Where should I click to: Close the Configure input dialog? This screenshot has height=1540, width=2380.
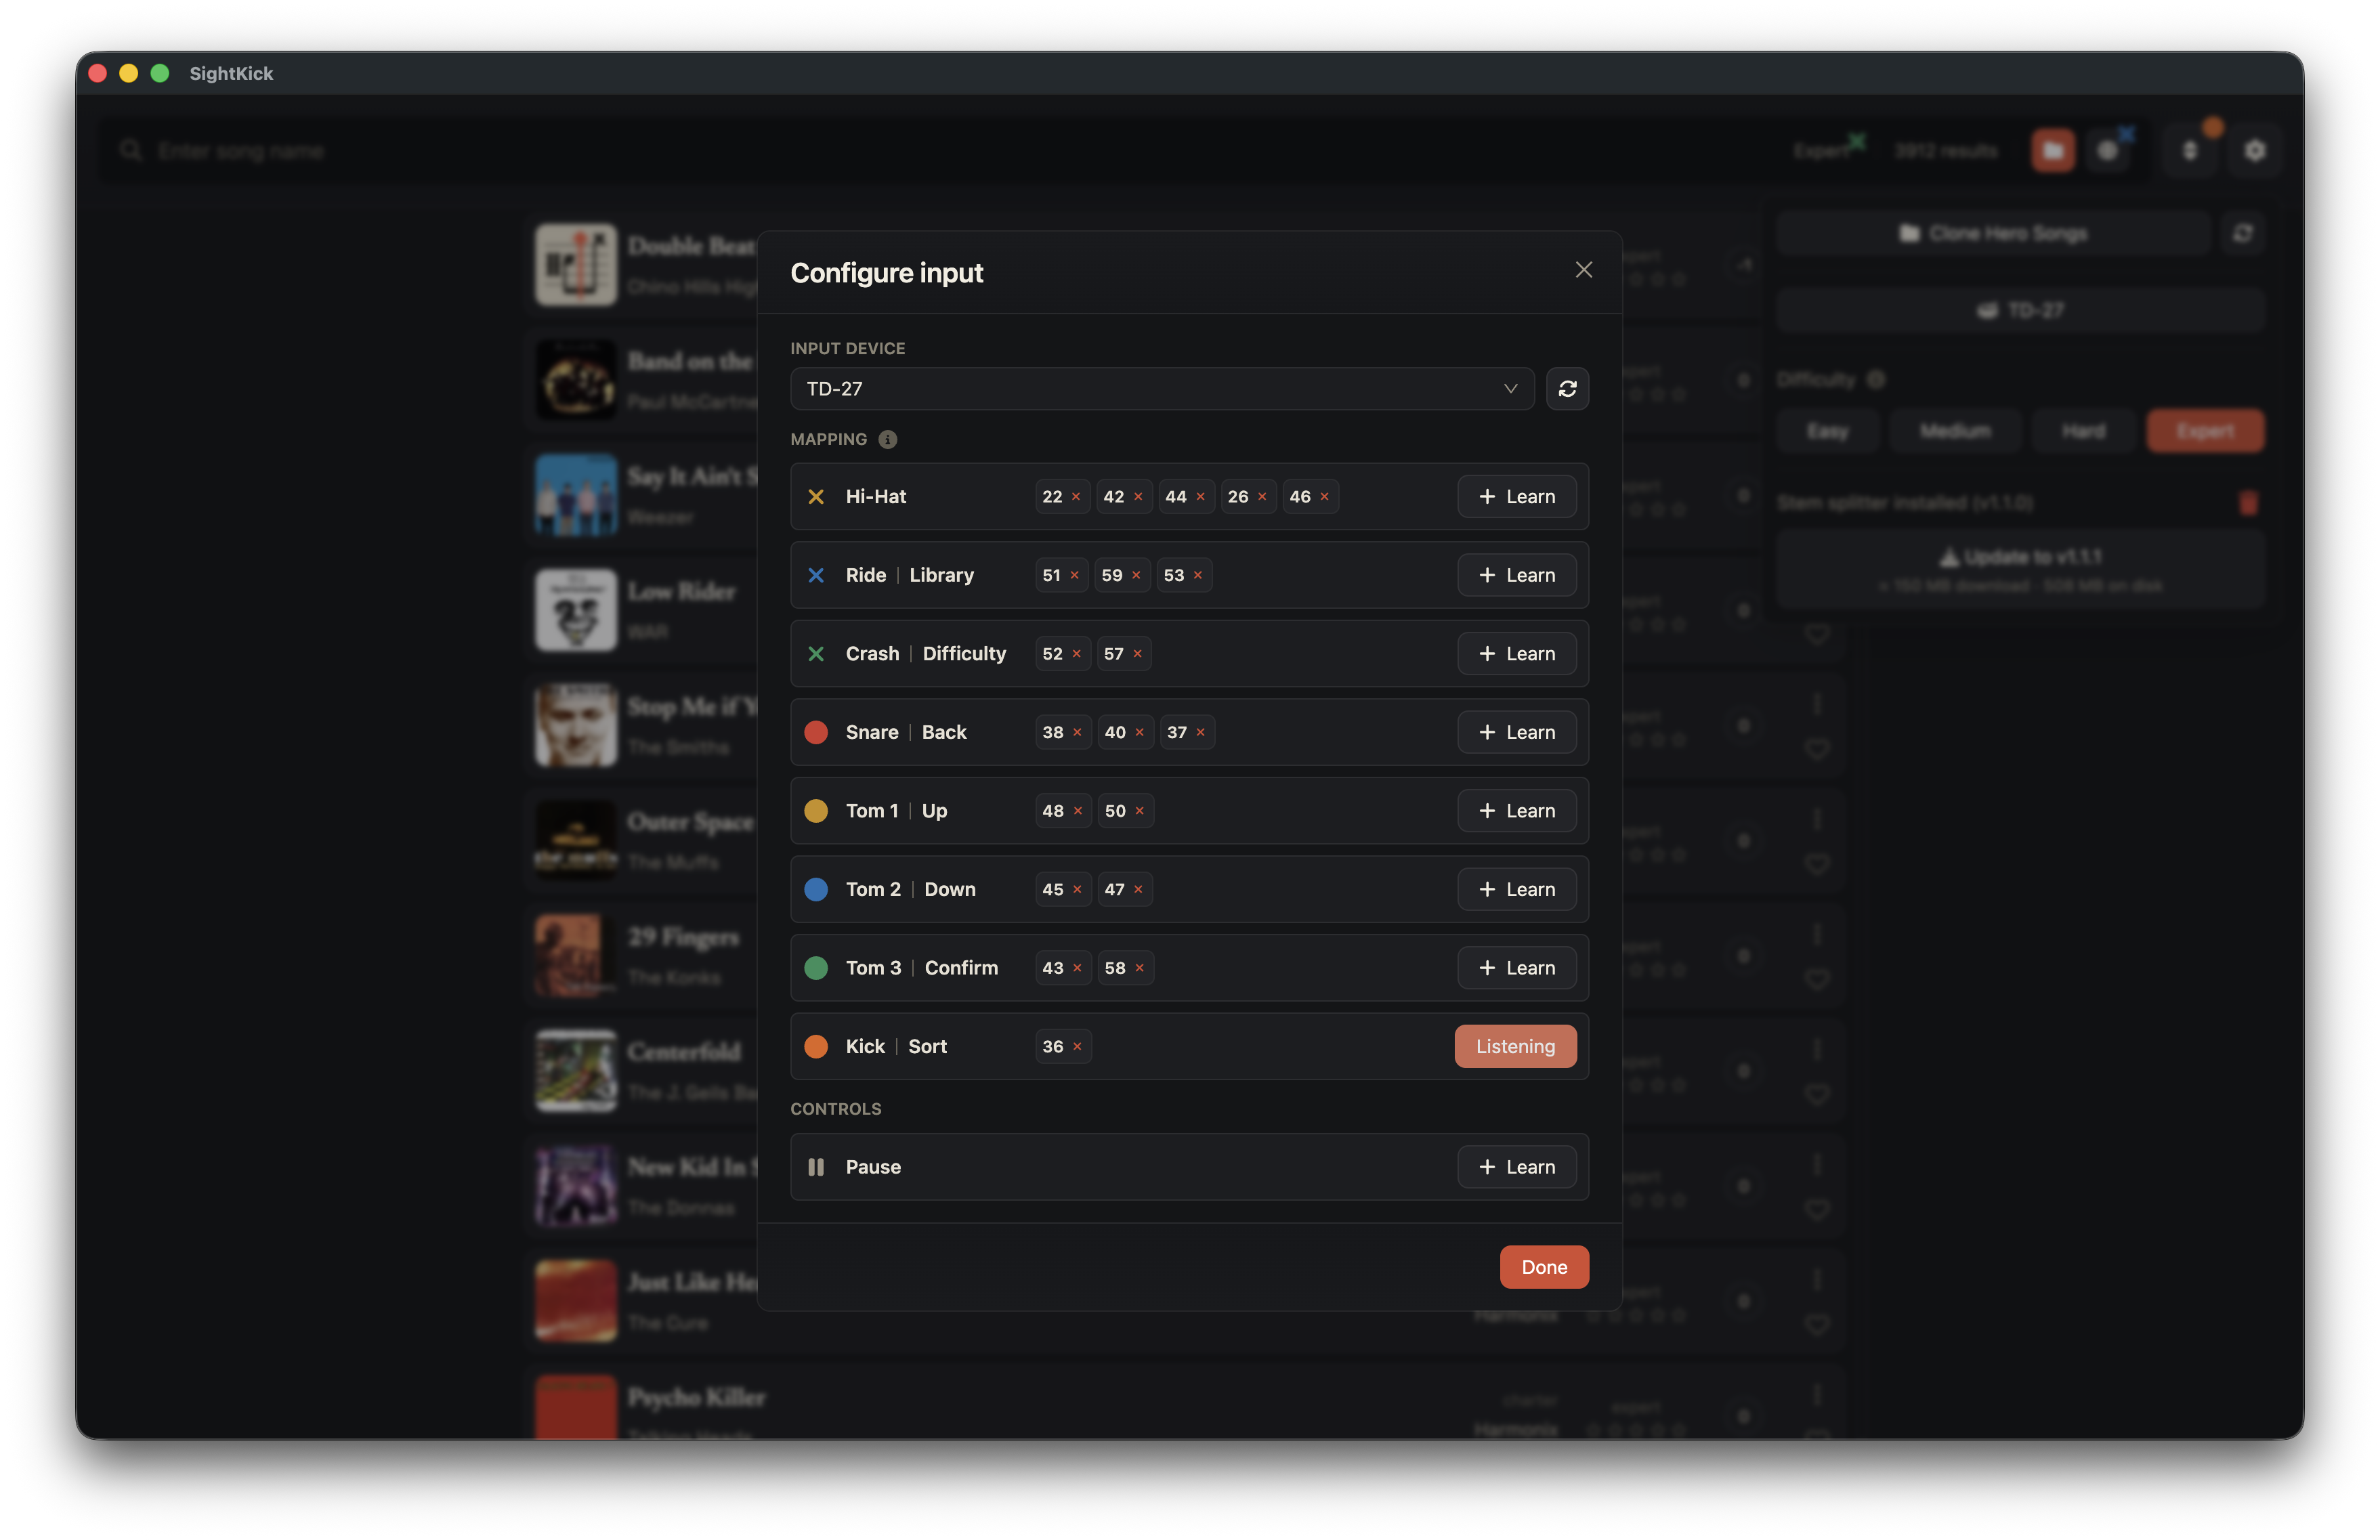click(x=1583, y=270)
